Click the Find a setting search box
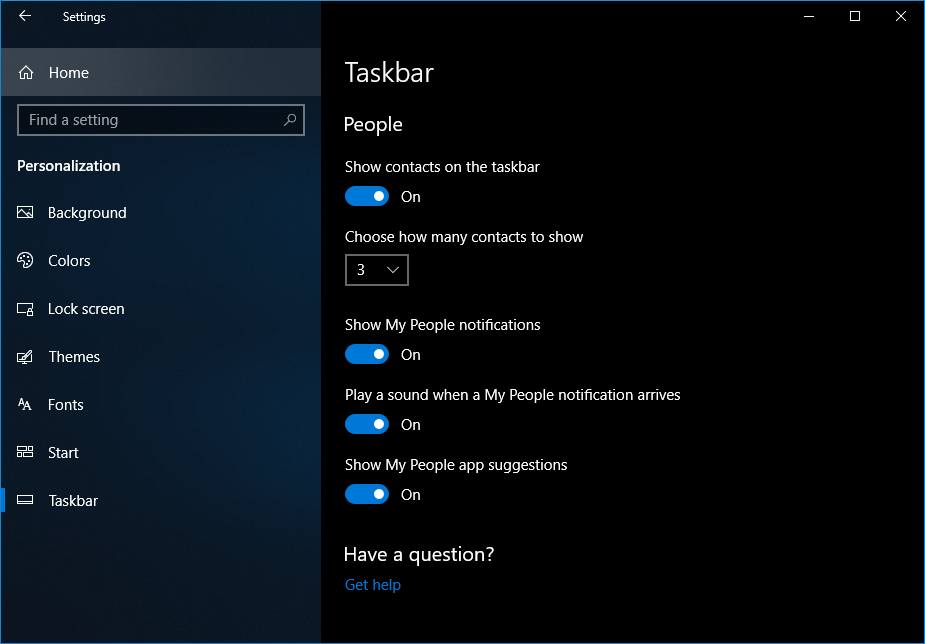 pyautogui.click(x=150, y=120)
